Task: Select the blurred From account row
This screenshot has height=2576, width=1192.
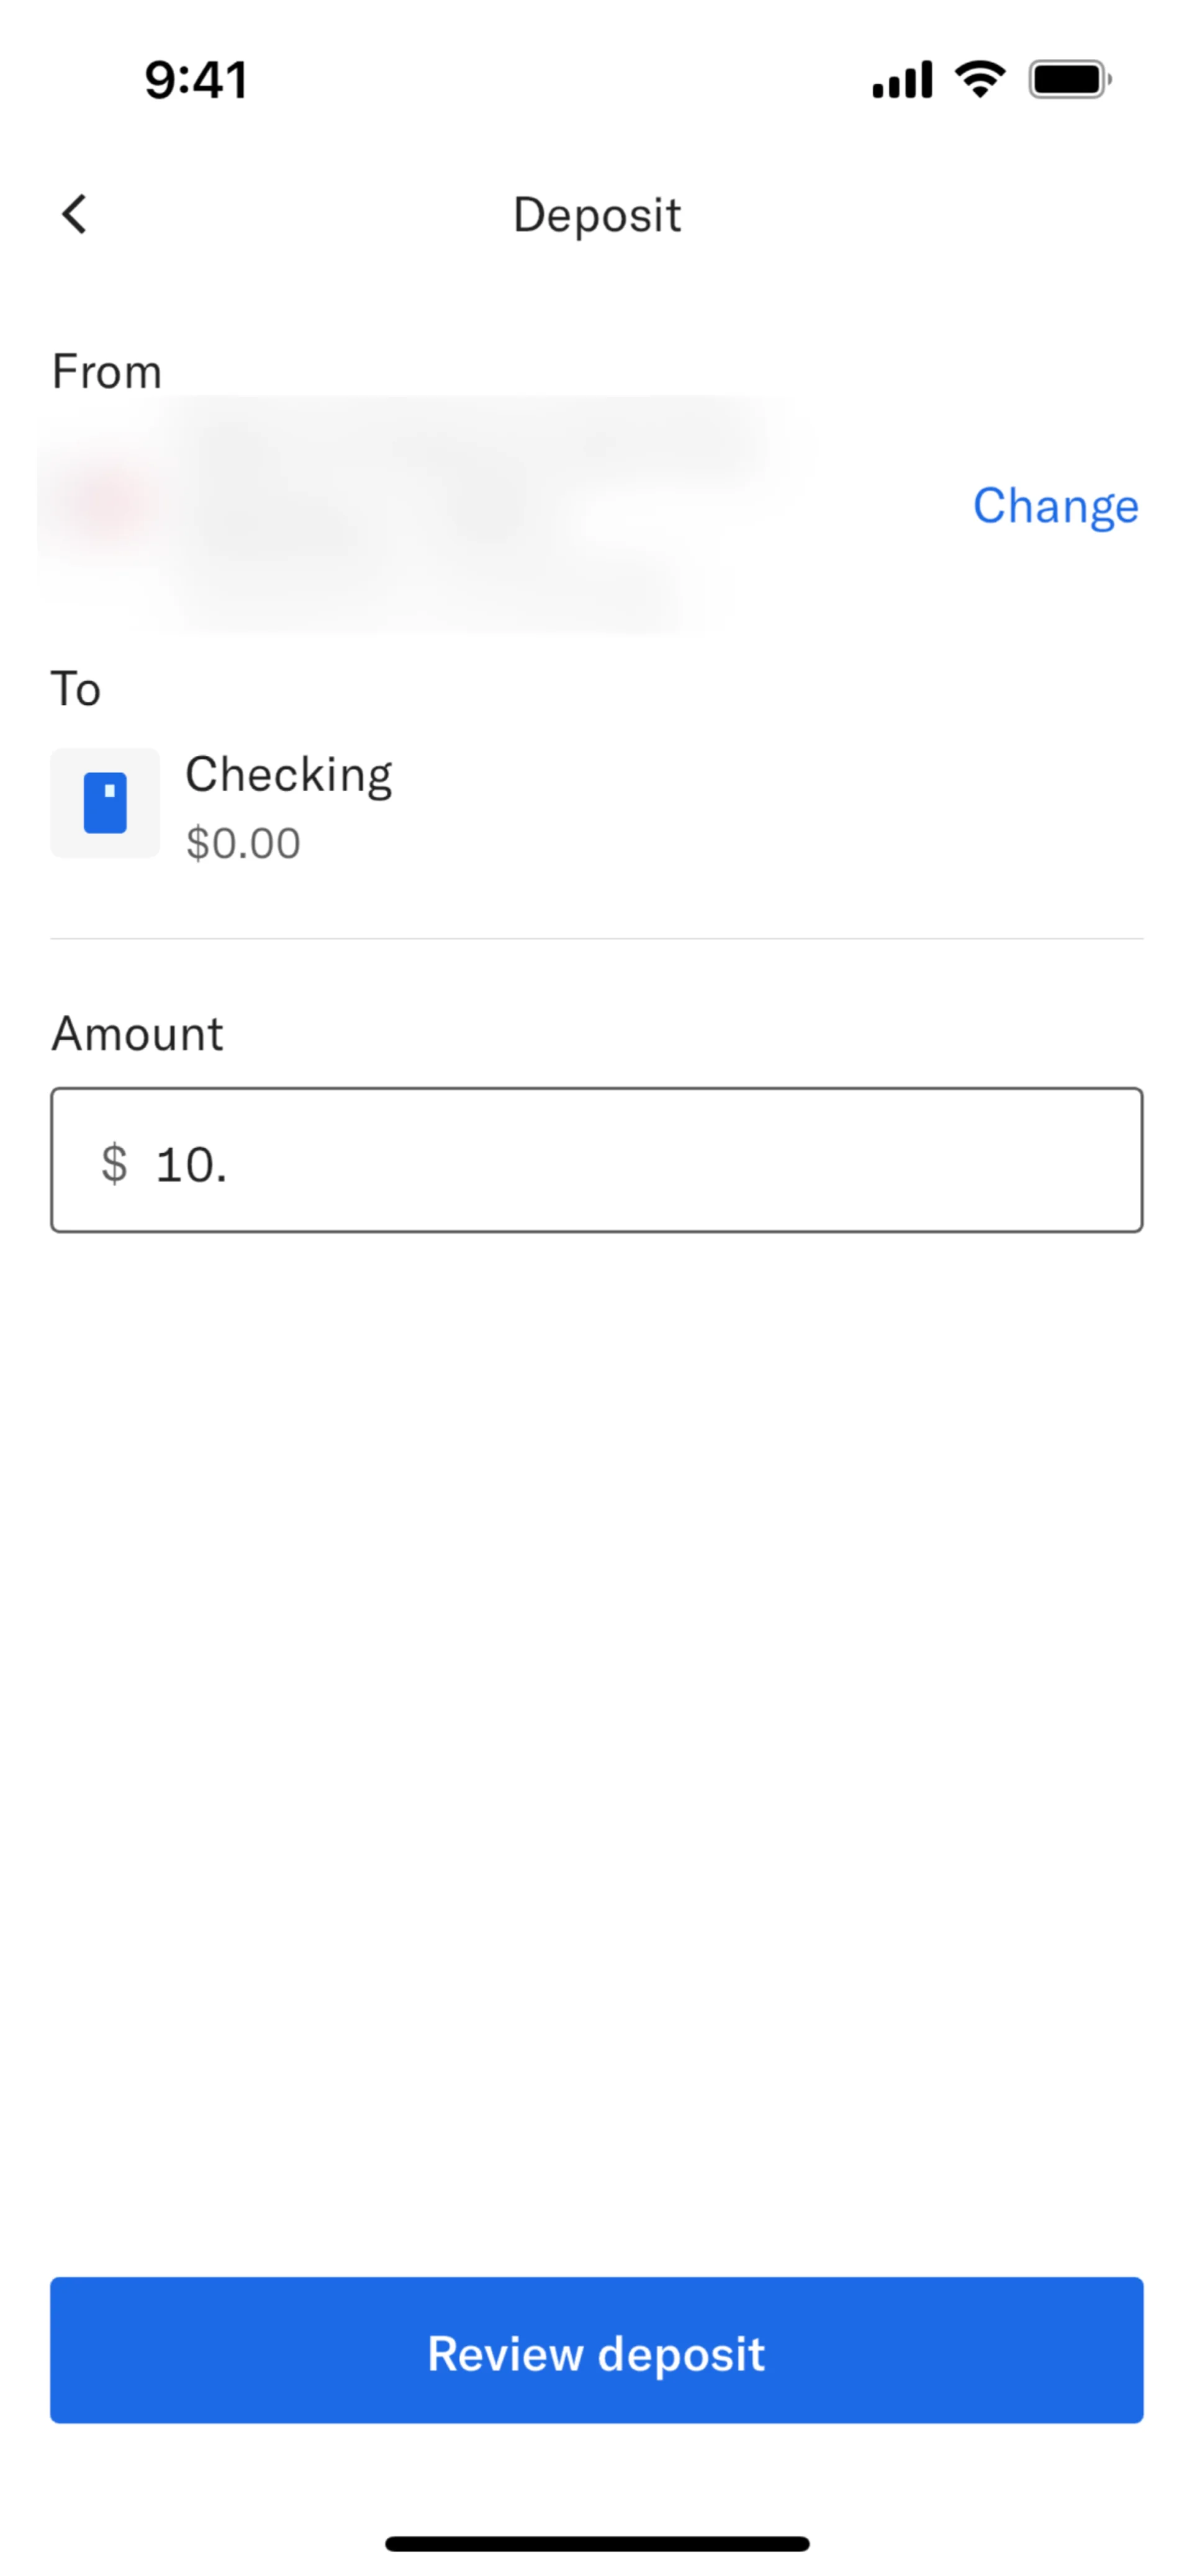Action: [x=420, y=512]
